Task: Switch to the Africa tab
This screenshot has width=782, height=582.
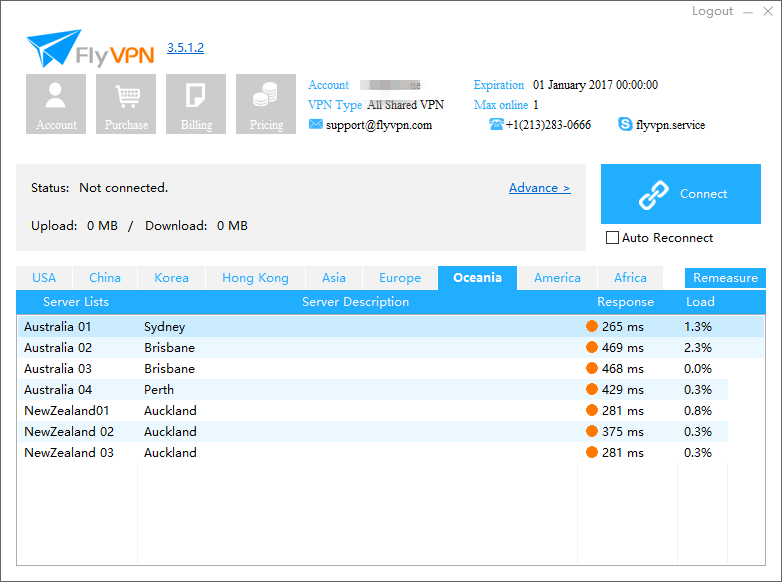Action: coord(630,278)
